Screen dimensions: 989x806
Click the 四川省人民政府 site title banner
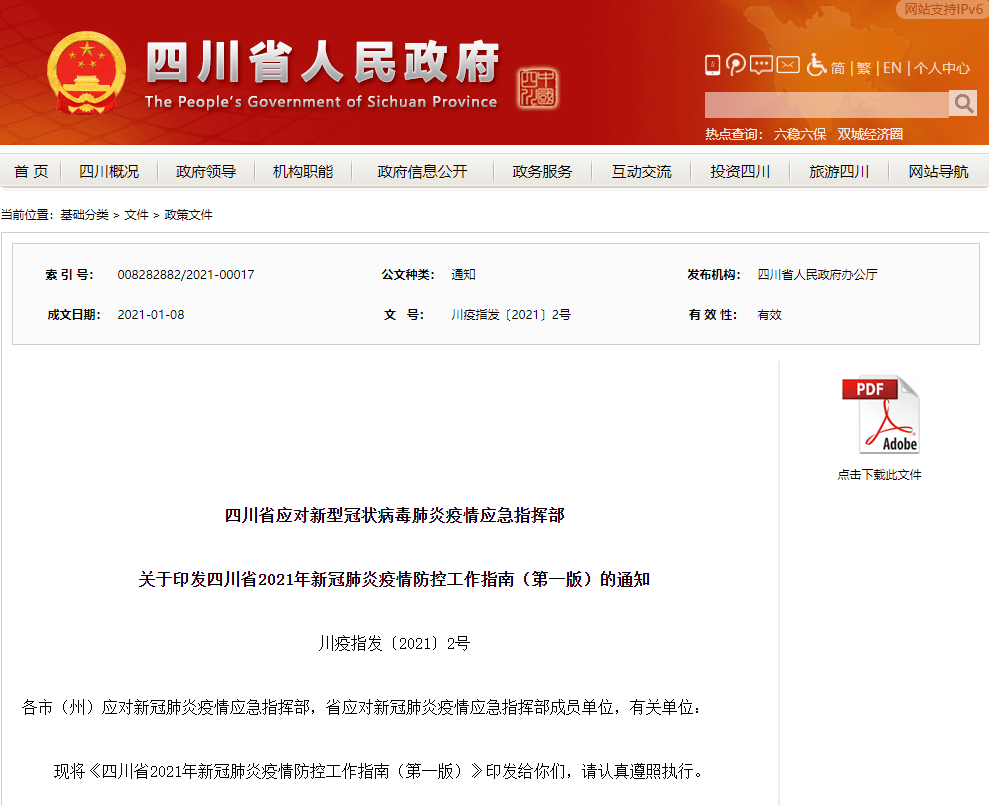click(x=322, y=62)
